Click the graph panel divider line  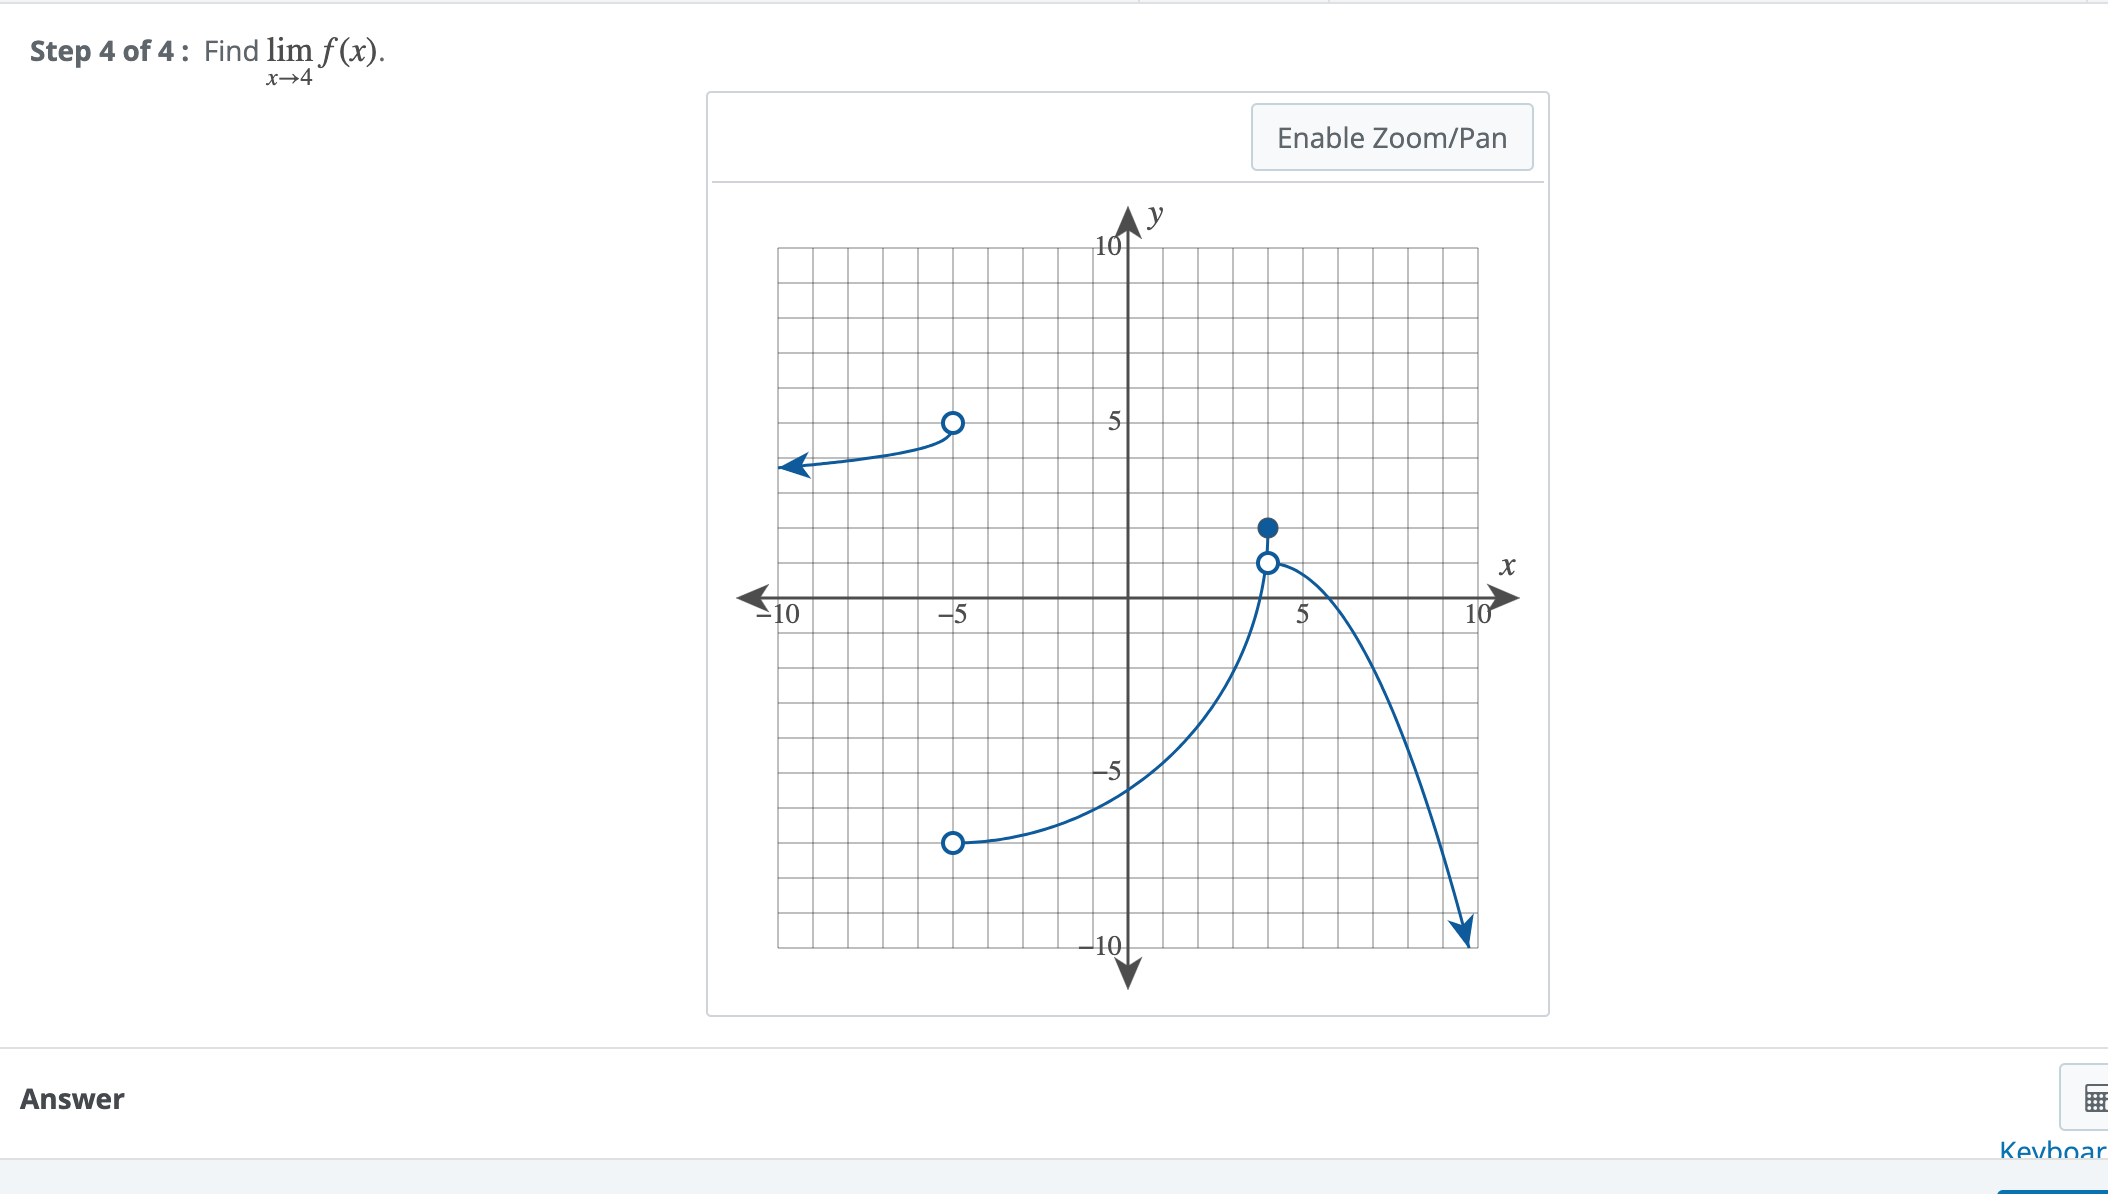[1128, 182]
